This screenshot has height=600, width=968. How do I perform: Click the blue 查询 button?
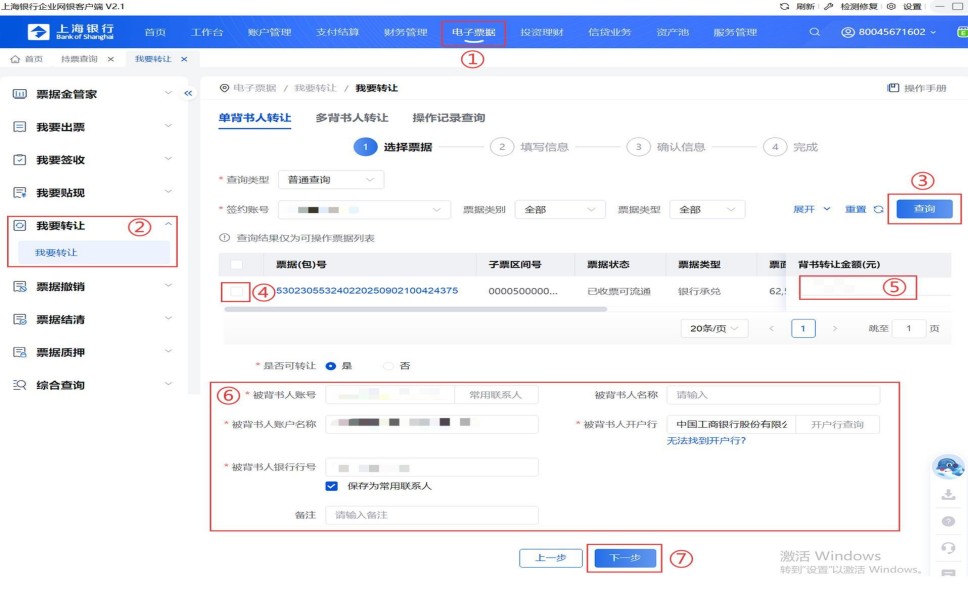pos(924,209)
